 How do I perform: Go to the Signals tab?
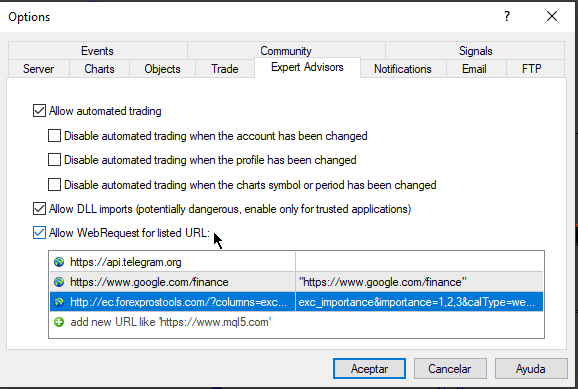475,51
